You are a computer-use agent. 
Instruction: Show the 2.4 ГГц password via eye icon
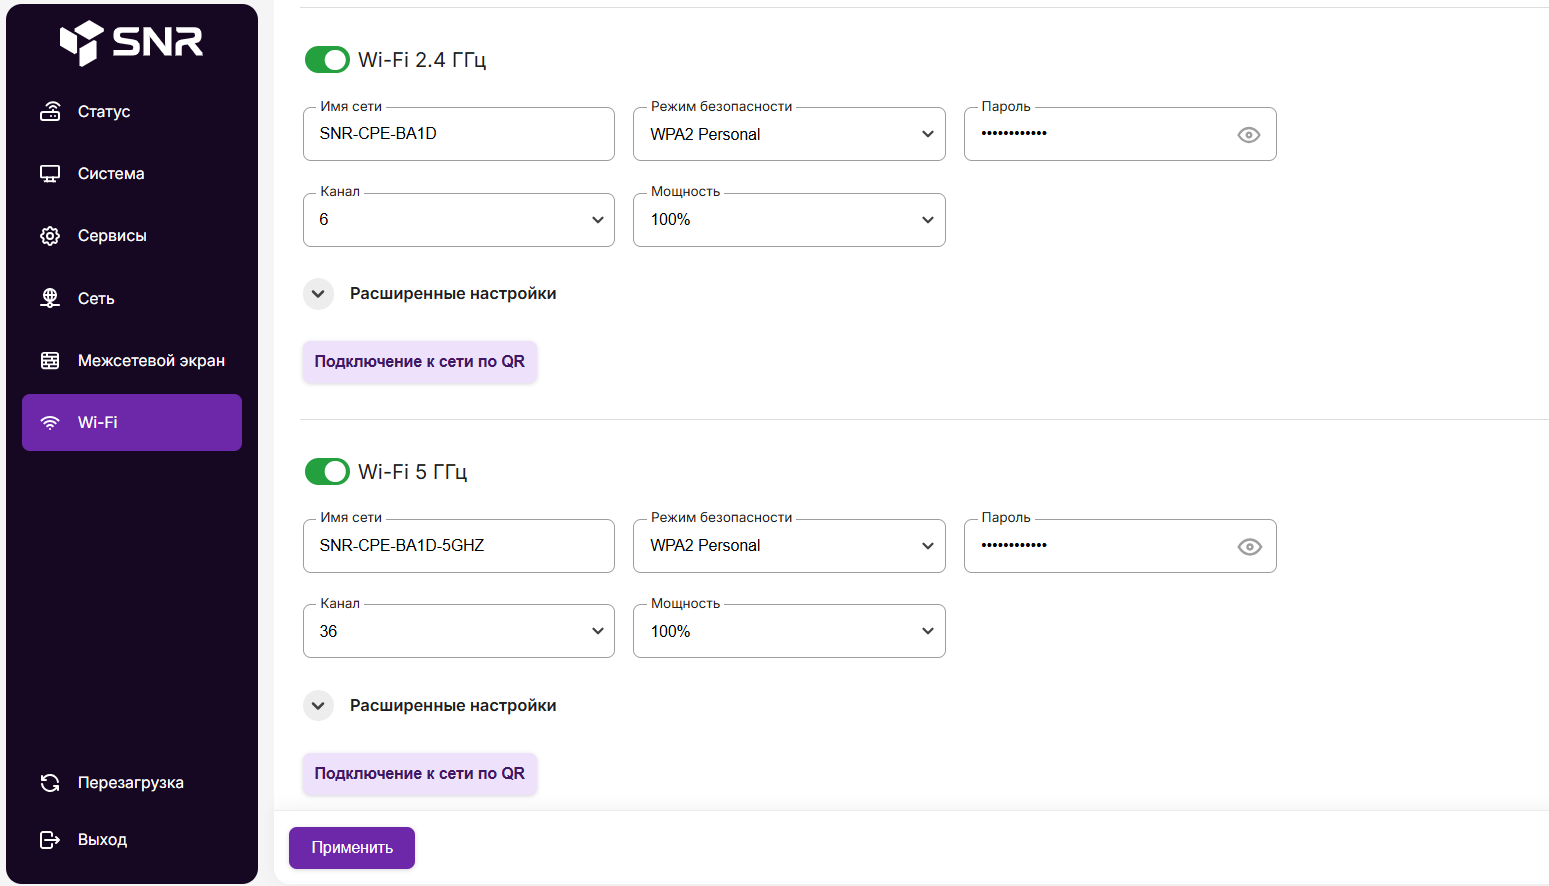(1248, 135)
